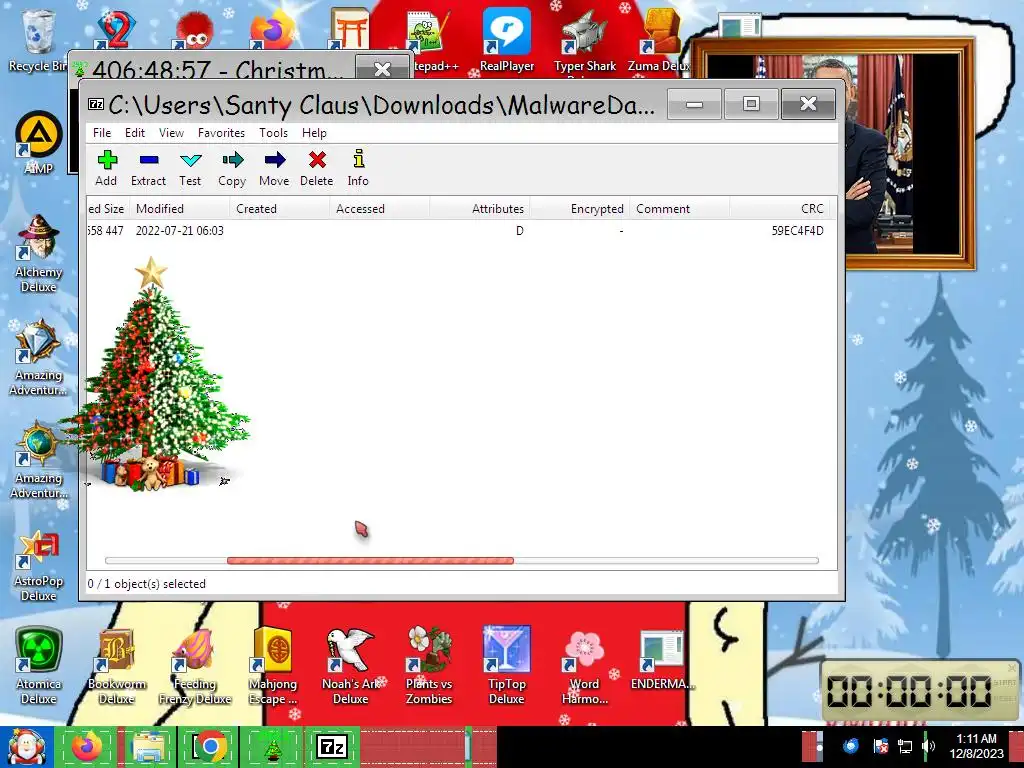Viewport: 1024px width, 768px height.
Task: Click the '0 / 1 object(s) selected' status text
Action: tap(146, 584)
